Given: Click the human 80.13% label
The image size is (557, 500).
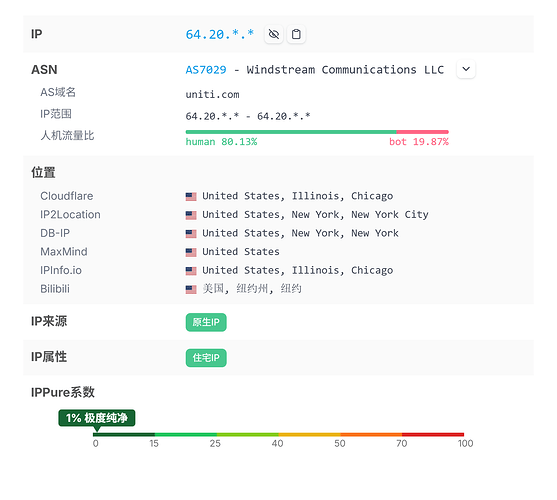Looking at the screenshot, I should (221, 142).
